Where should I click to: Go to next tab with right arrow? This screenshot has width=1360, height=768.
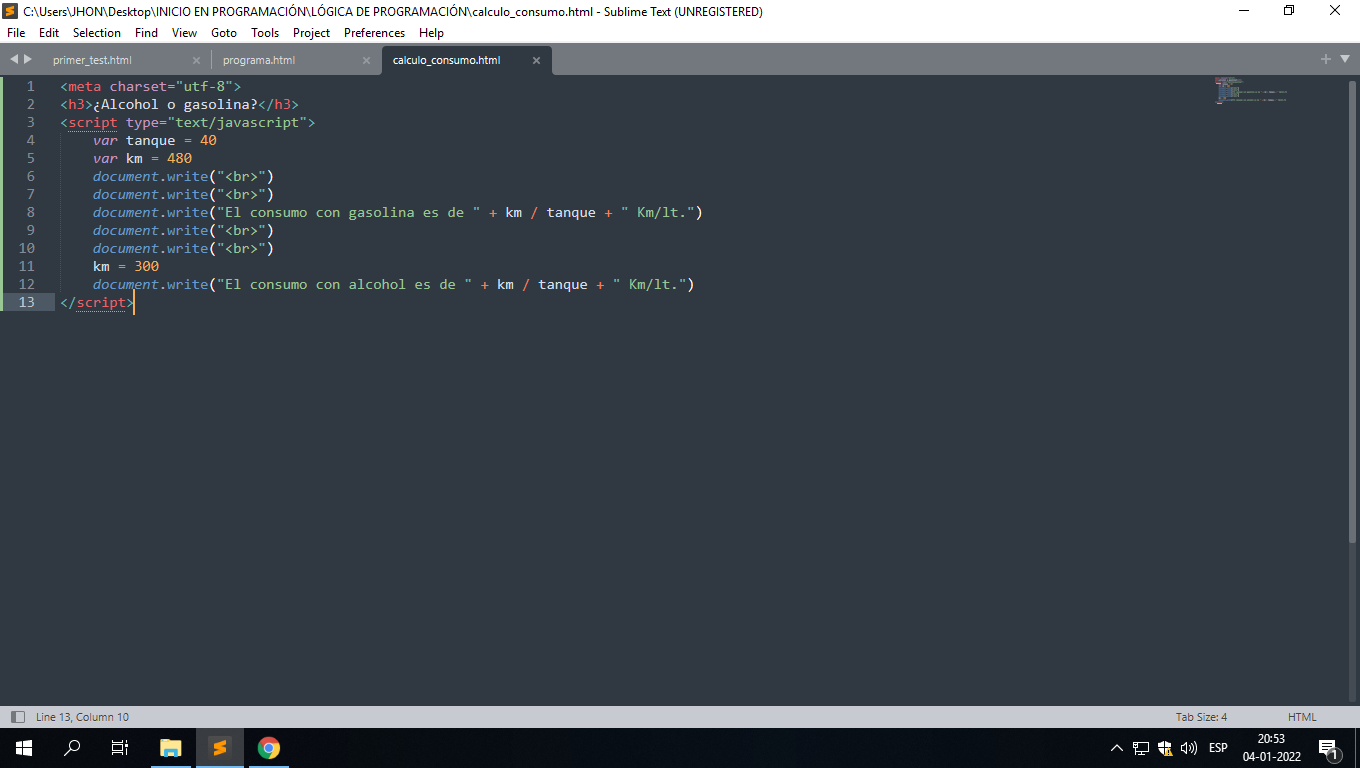click(x=28, y=59)
